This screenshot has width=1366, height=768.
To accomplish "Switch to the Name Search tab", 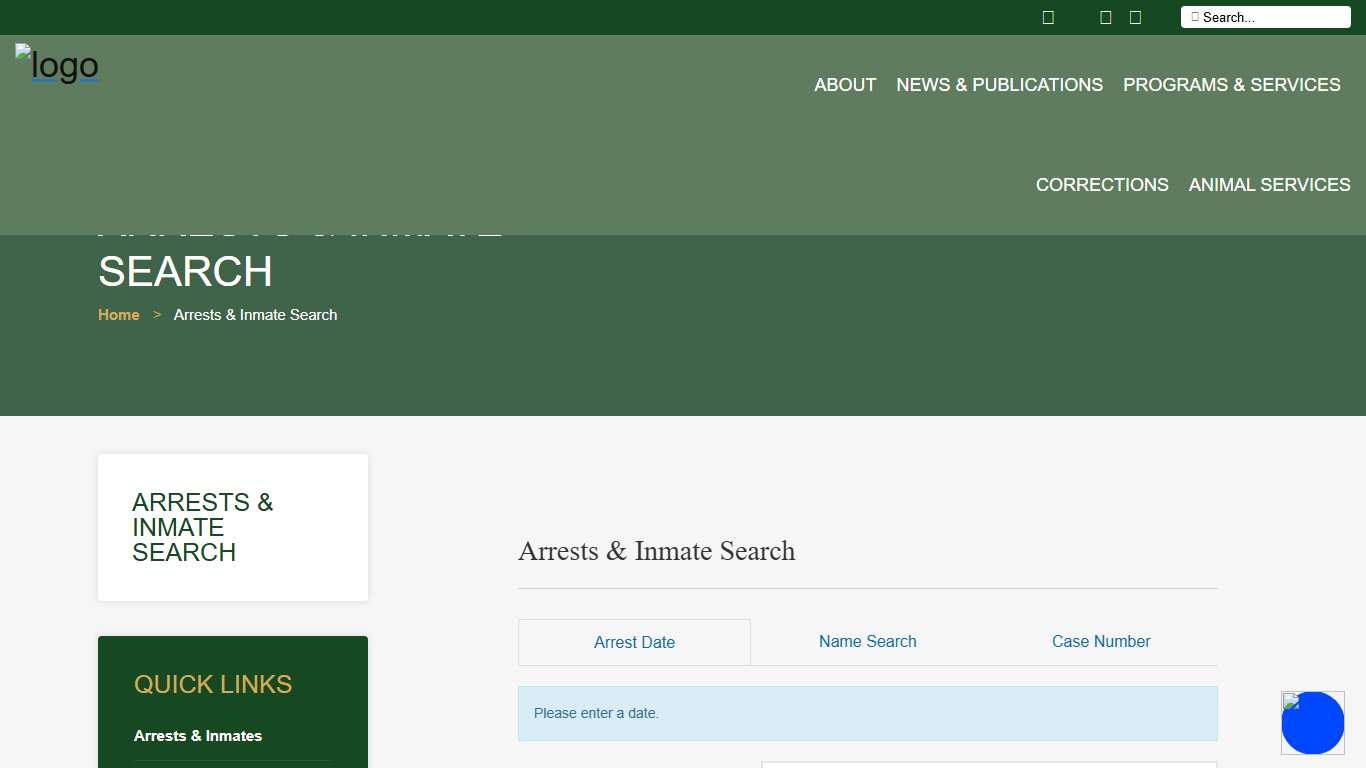I will click(867, 642).
